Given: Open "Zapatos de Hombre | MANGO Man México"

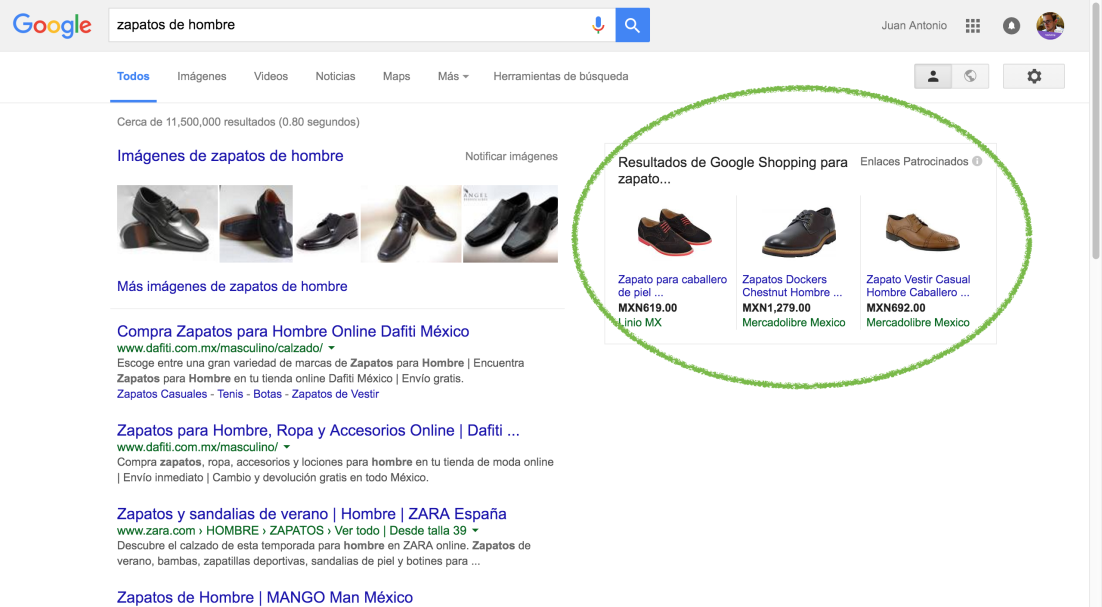Looking at the screenshot, I should click(265, 598).
